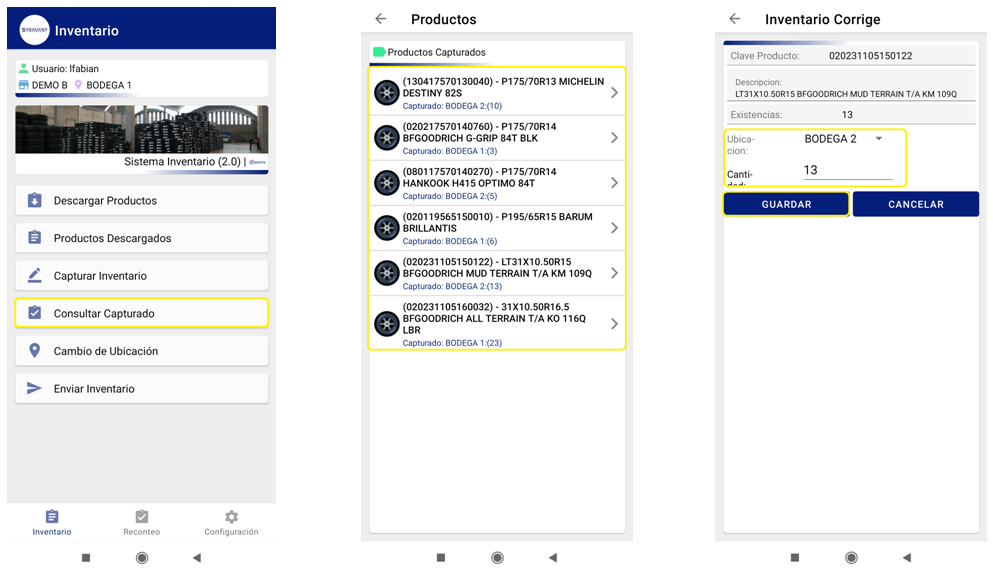993x577 pixels.
Task: Click the Existencias value 13
Action: tap(847, 115)
